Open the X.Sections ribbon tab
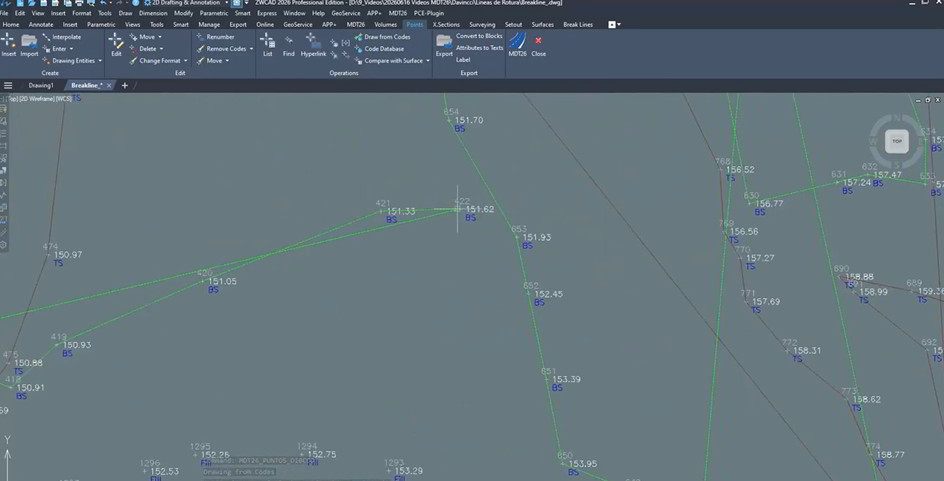This screenshot has height=481, width=944. (446, 25)
